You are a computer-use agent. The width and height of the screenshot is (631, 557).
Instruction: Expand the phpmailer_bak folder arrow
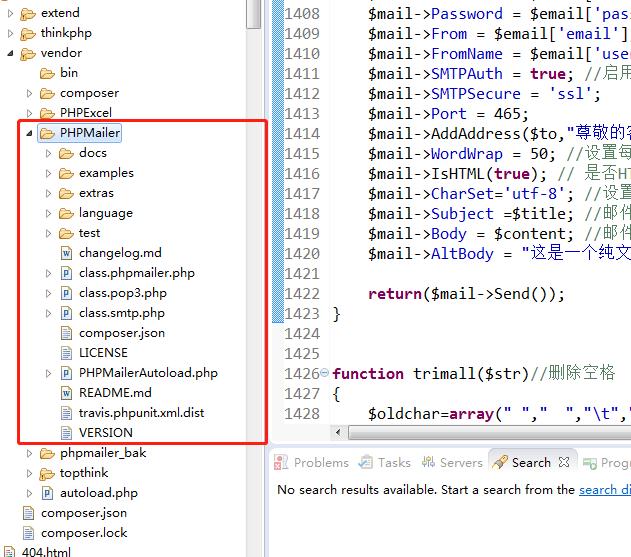(30, 453)
